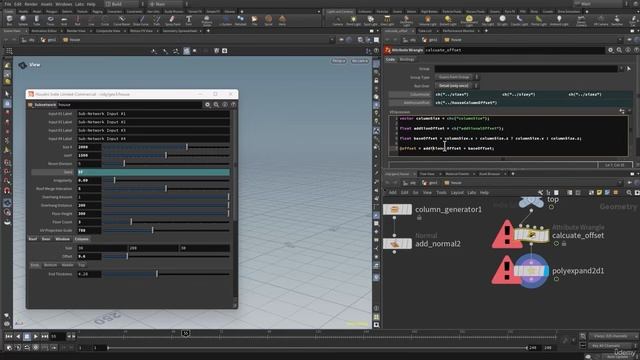The height and width of the screenshot is (360, 640).
Task: Open the No cam viewport dropdown
Action: [359, 61]
